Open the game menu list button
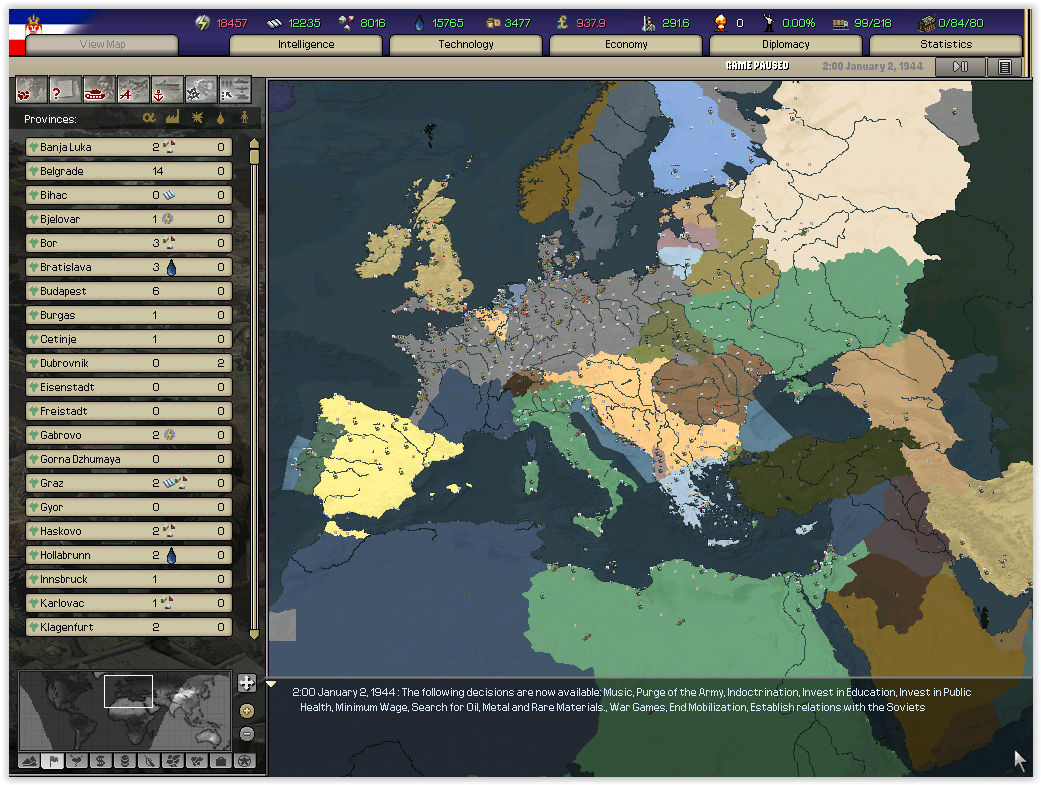This screenshot has height=785, width=1041. pyautogui.click(x=1004, y=66)
